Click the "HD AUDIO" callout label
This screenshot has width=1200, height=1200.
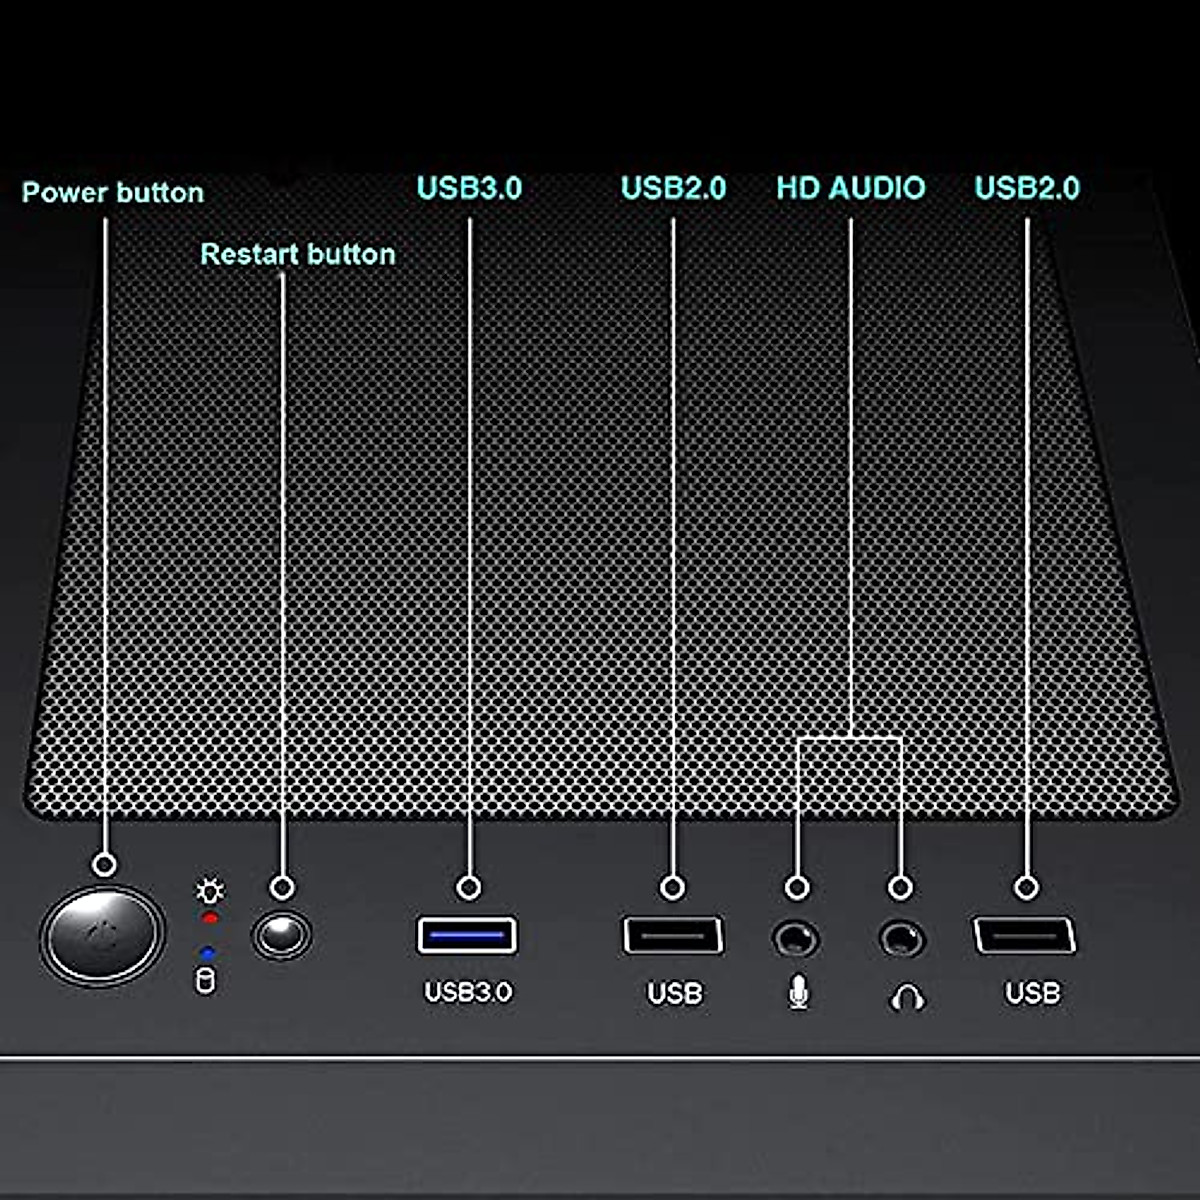[x=851, y=188]
